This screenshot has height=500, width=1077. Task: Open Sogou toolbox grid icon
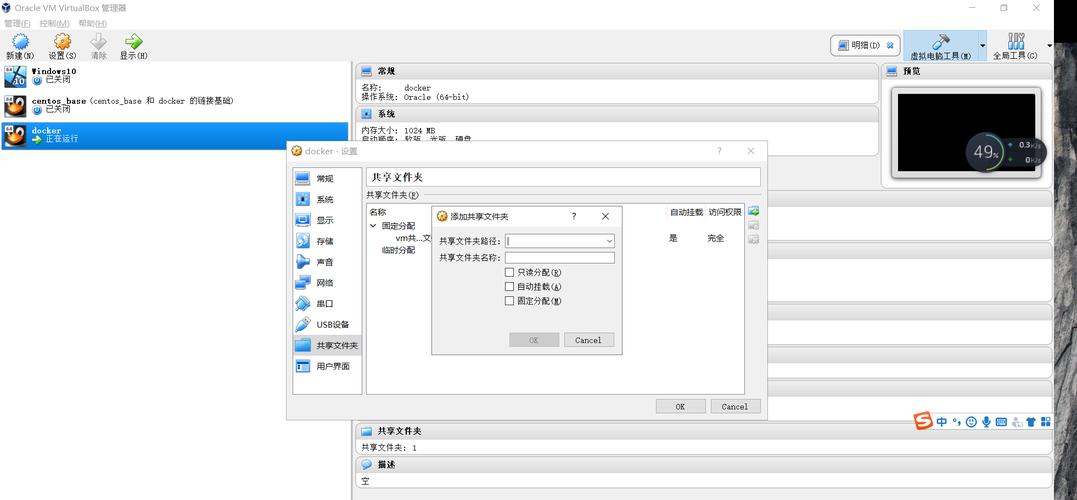click(x=1046, y=422)
